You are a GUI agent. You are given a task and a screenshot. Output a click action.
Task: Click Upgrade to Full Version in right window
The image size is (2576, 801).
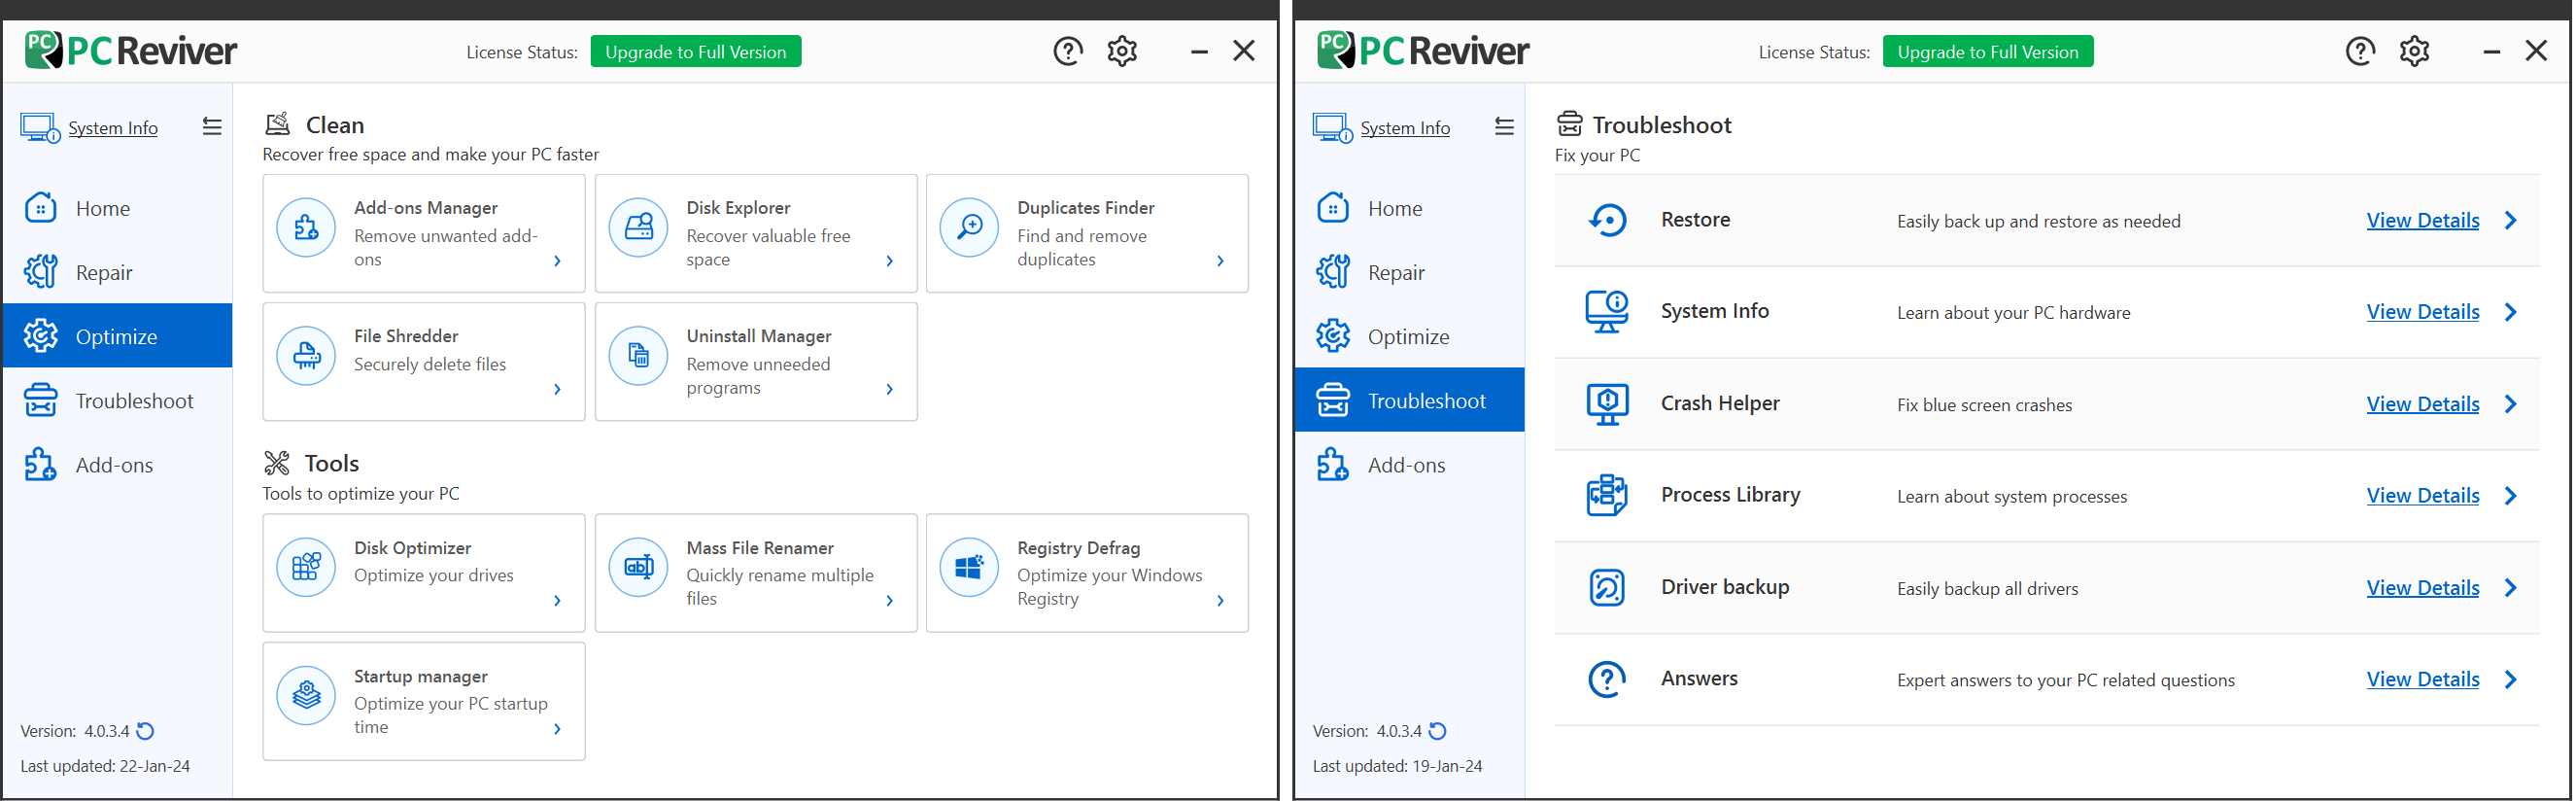(x=1988, y=52)
